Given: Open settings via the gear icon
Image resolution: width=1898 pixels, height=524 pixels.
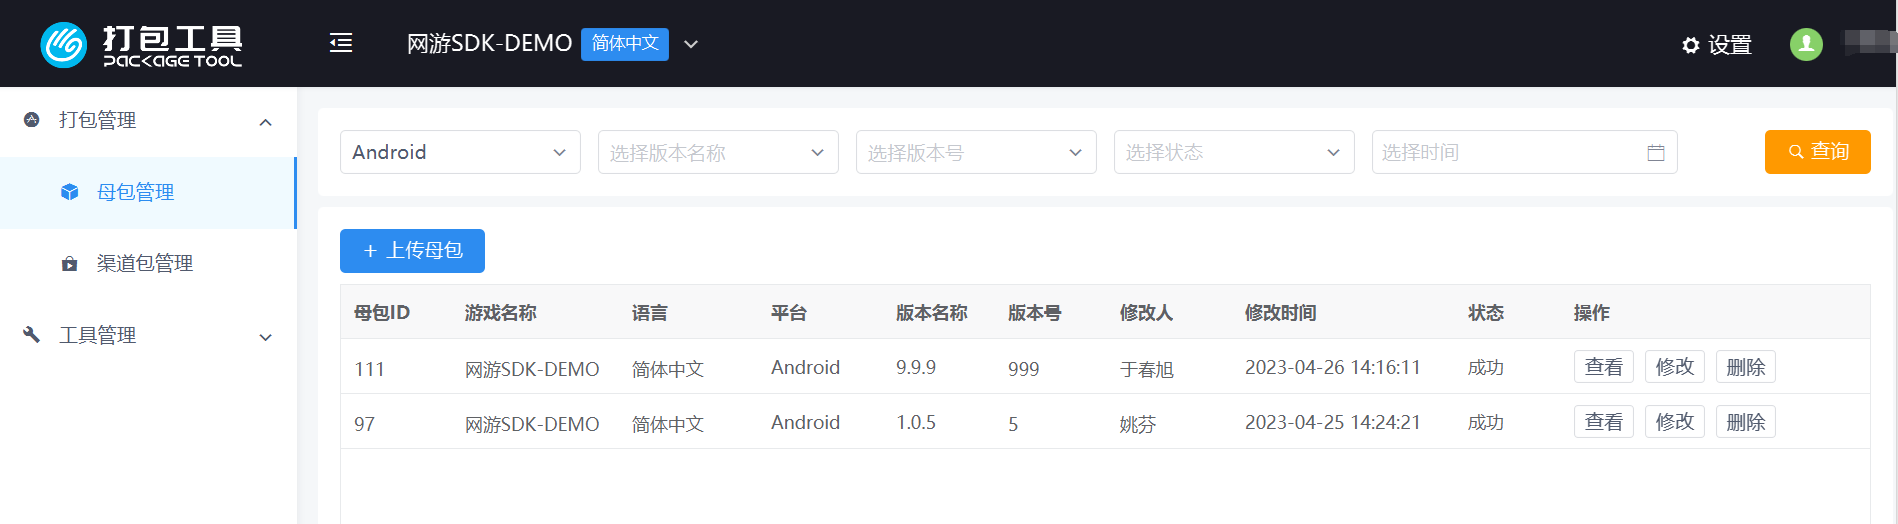Looking at the screenshot, I should tap(1691, 45).
